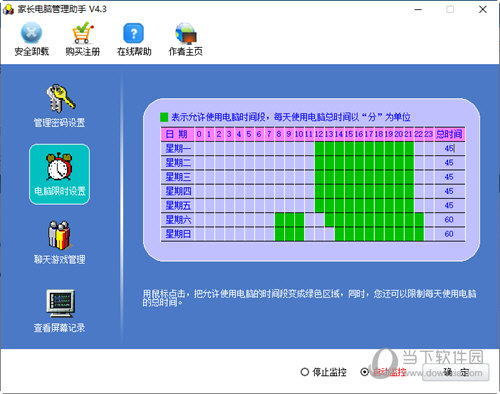This screenshot has width=500, height=394.
Task: Toggle 星期日 hour 23 cell
Action: tap(429, 234)
